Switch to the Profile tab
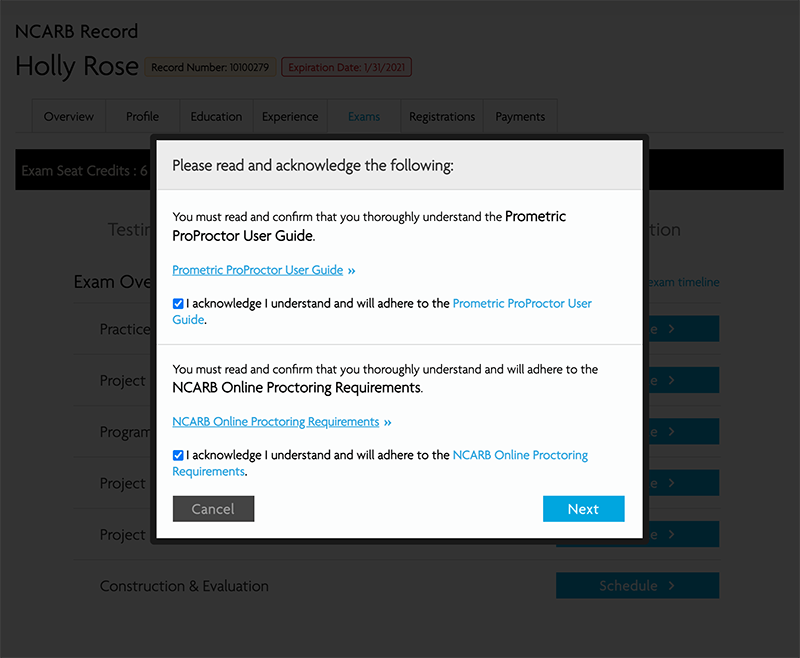This screenshot has height=658, width=800. tap(142, 117)
